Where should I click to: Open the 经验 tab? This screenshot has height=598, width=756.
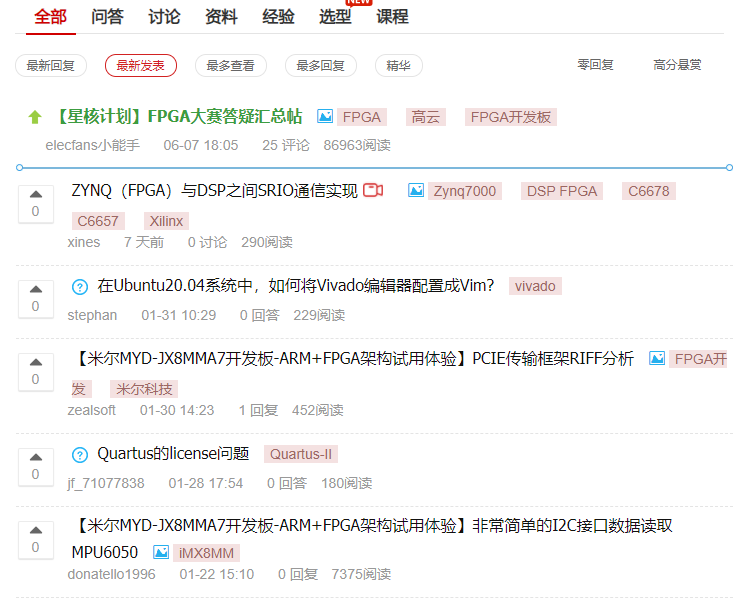pyautogui.click(x=278, y=17)
